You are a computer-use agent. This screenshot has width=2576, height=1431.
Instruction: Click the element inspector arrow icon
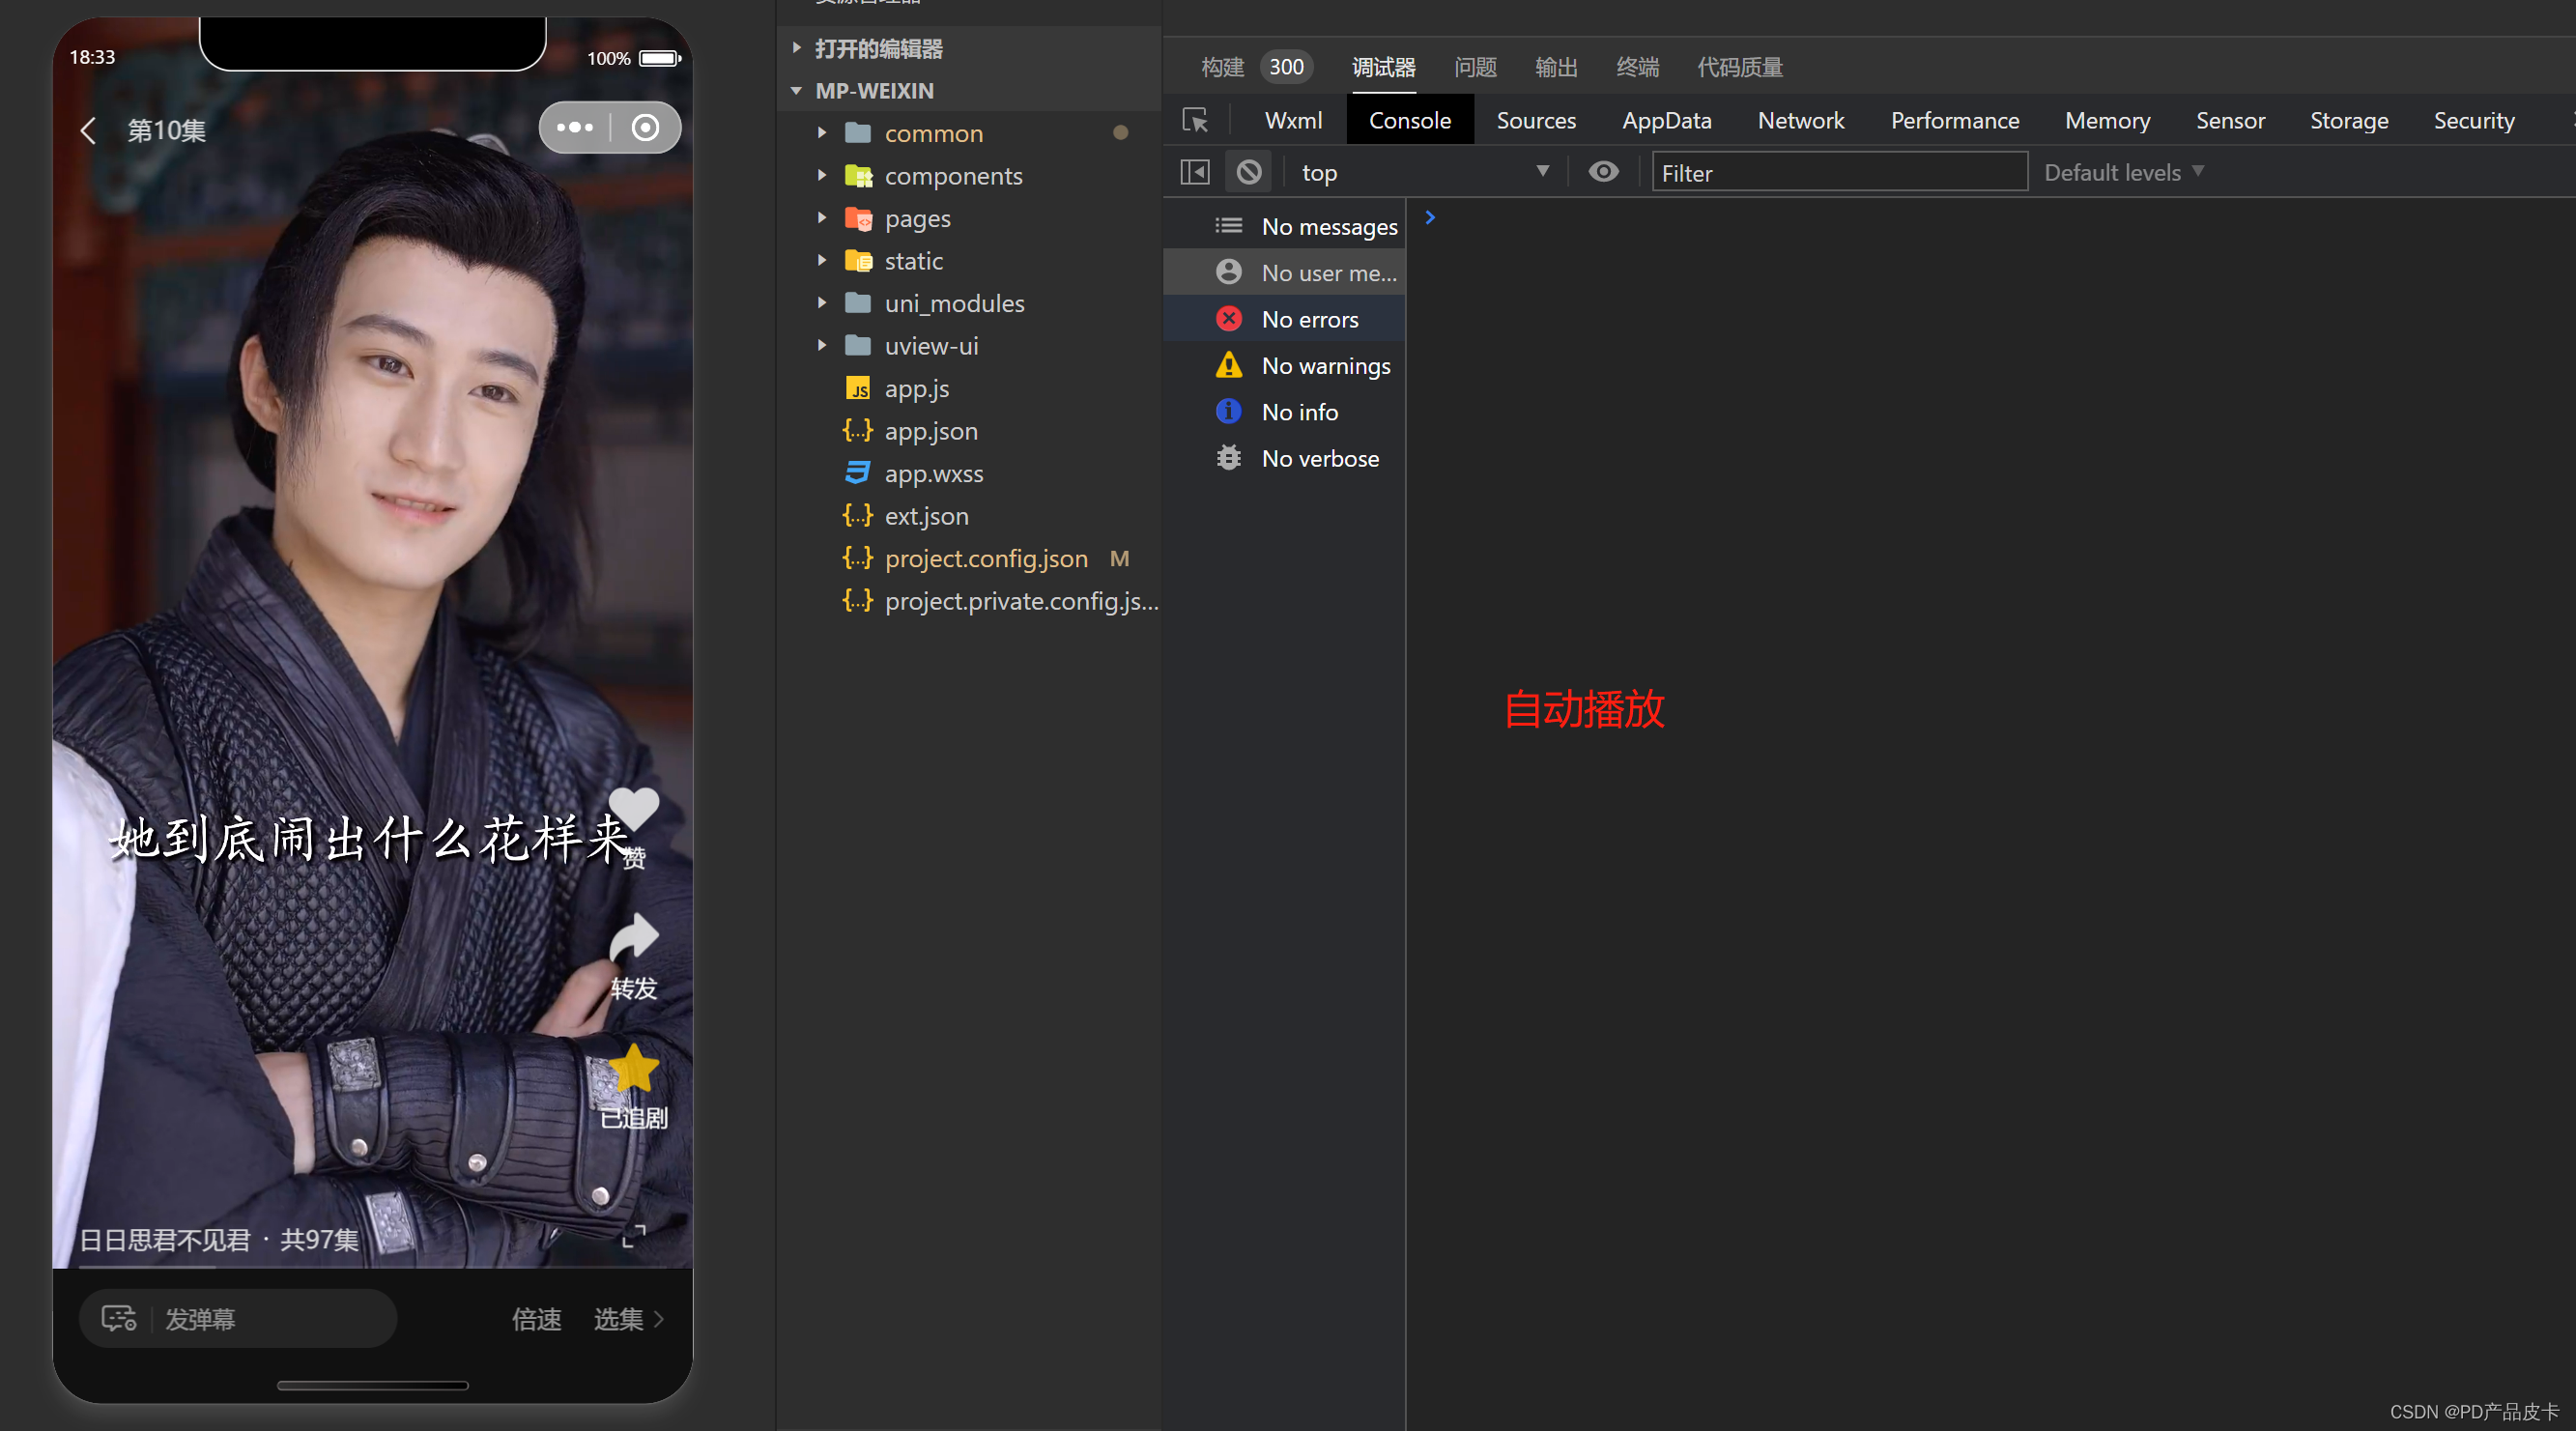[x=1195, y=121]
